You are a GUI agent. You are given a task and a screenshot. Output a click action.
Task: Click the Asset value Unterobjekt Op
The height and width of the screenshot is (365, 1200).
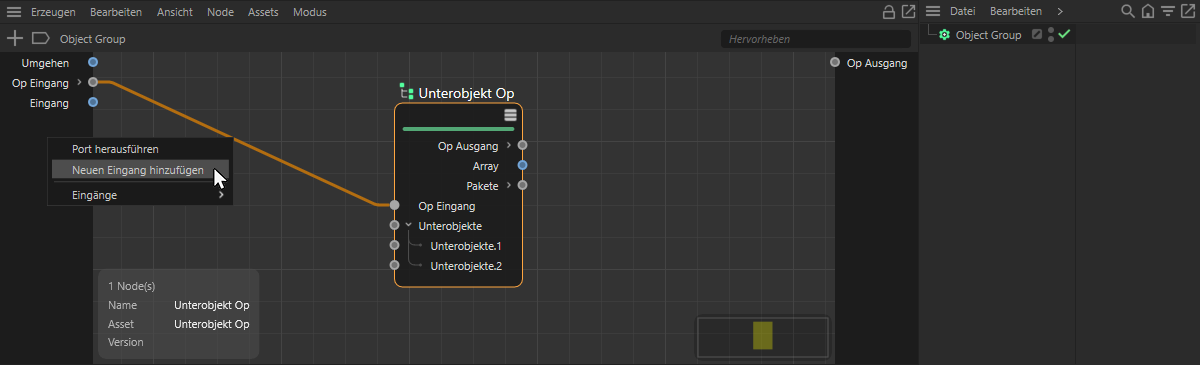(212, 324)
